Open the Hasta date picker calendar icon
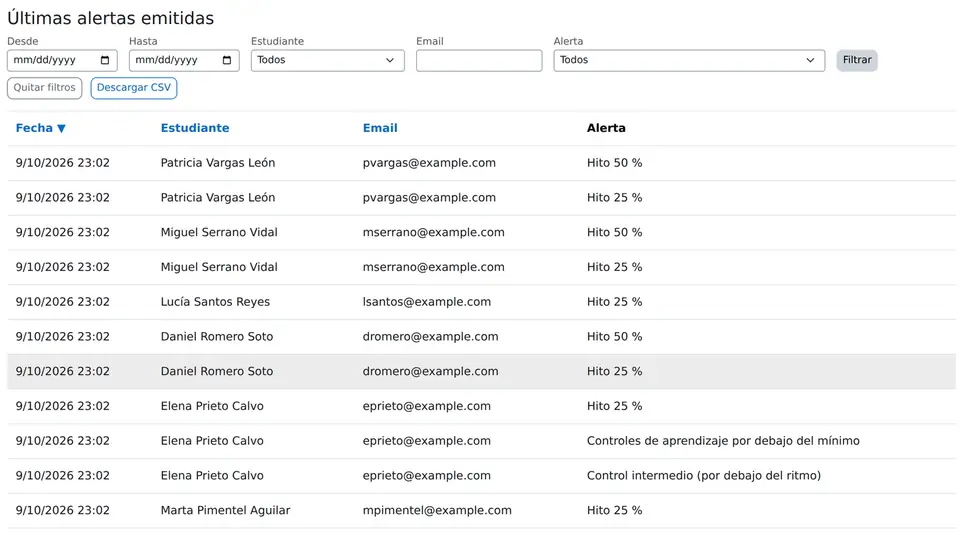Screen dimensions: 960x539 click(x=227, y=60)
